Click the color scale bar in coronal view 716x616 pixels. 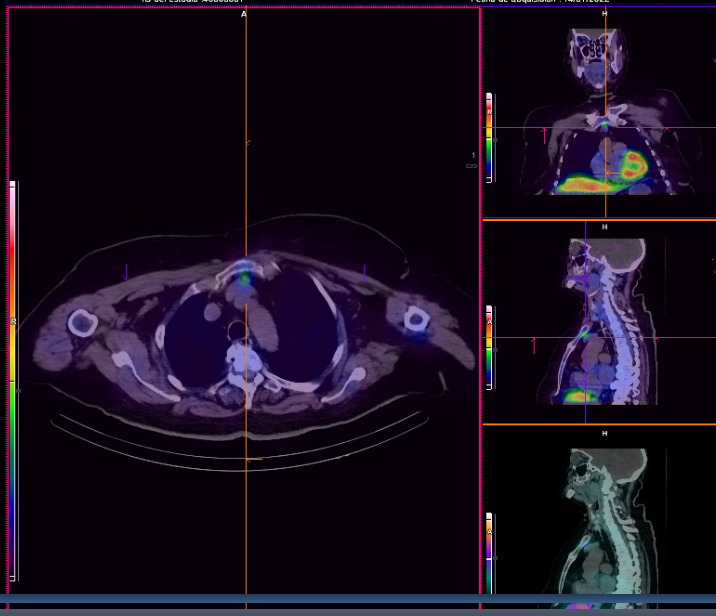tap(489, 137)
